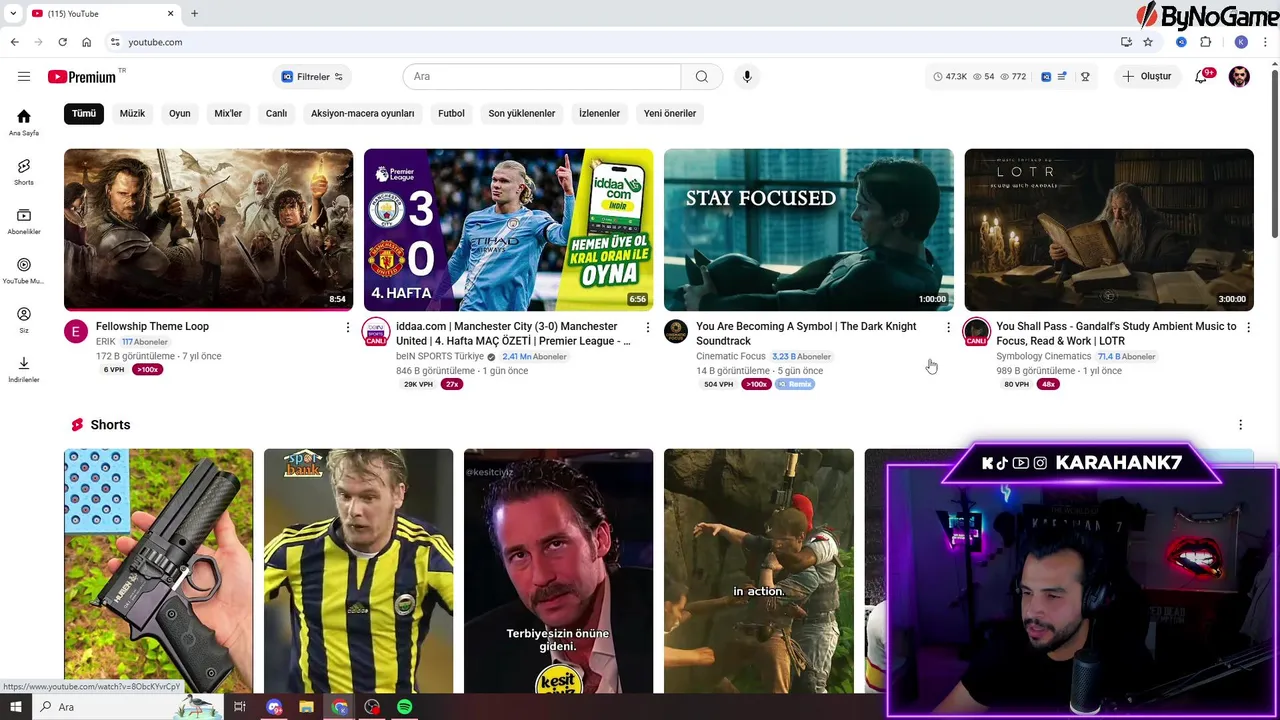This screenshot has height=720, width=1280.
Task: Open Ana Sayfa in the sidebar
Action: (x=24, y=123)
